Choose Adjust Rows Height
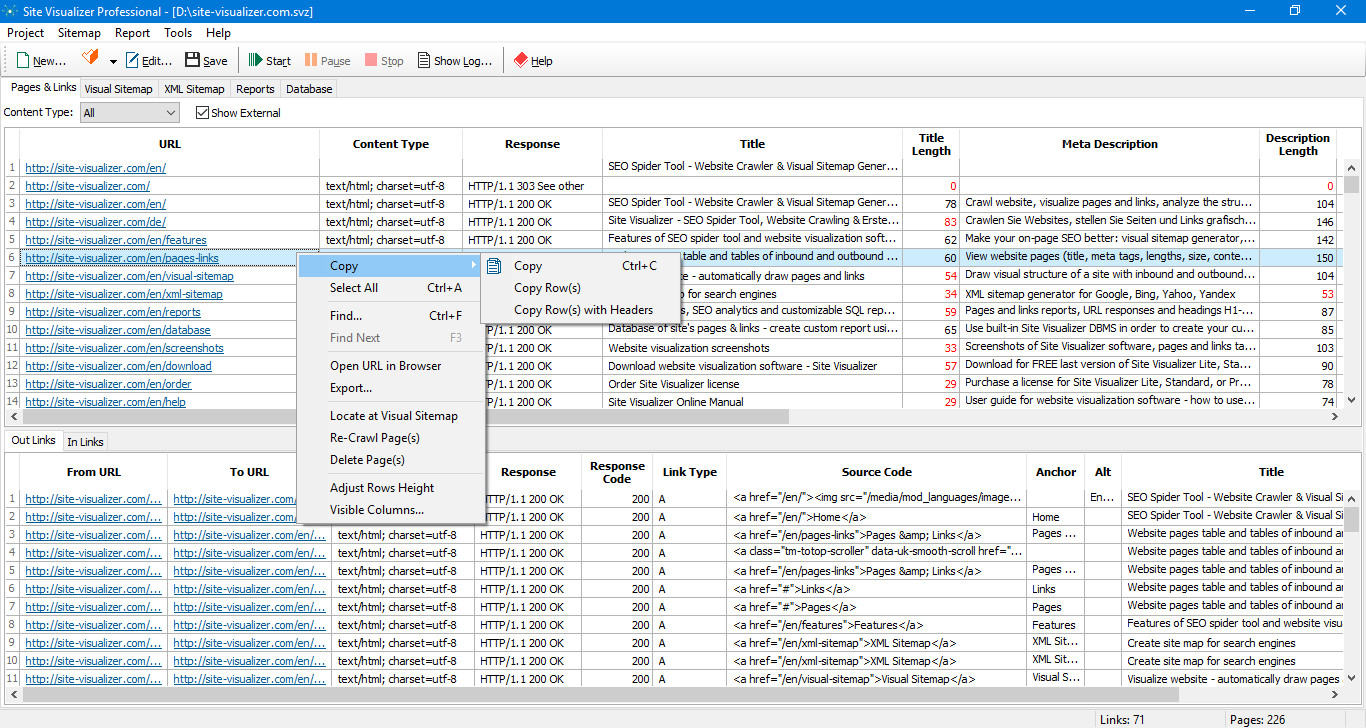1366x728 pixels. [391, 488]
